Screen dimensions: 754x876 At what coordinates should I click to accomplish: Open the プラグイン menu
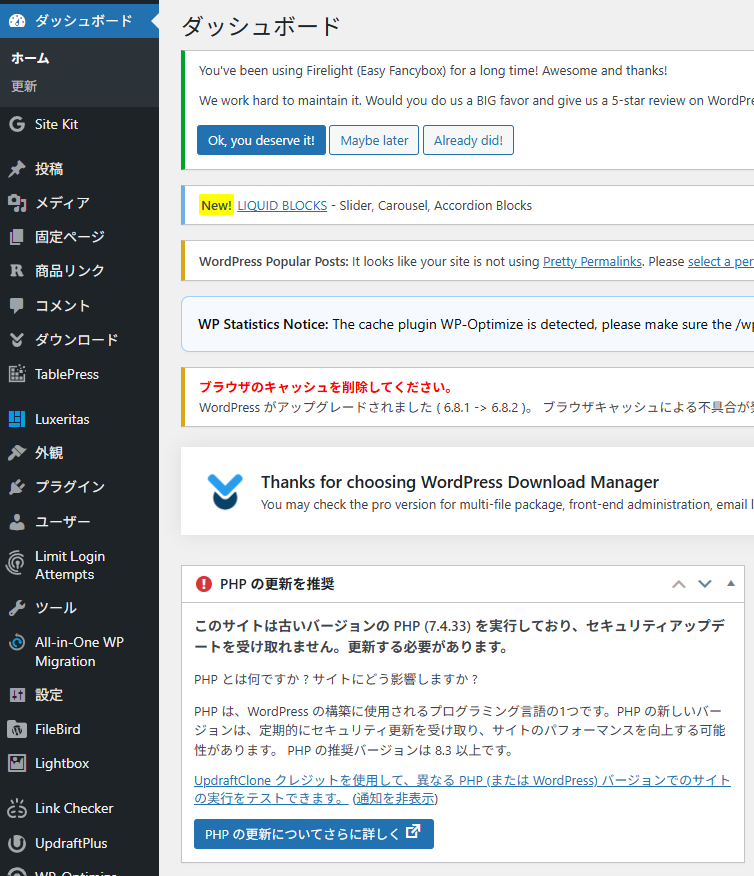click(x=79, y=487)
